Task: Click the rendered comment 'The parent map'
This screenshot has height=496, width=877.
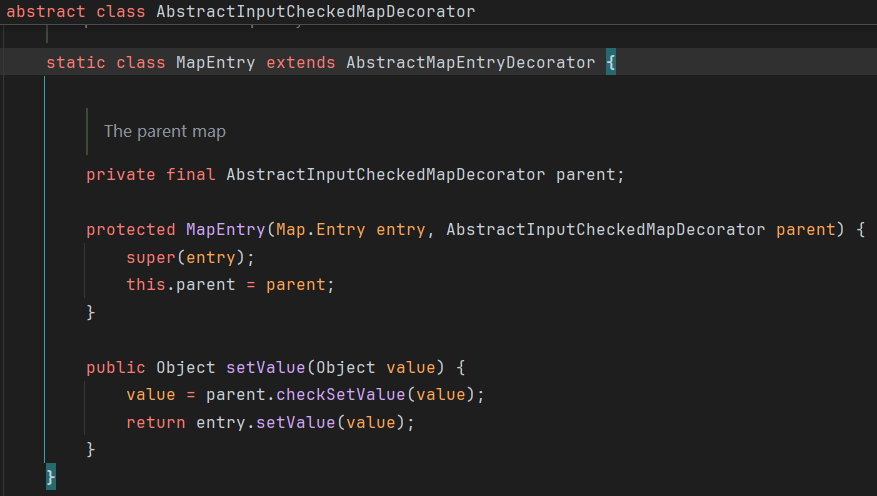Action: tap(164, 131)
